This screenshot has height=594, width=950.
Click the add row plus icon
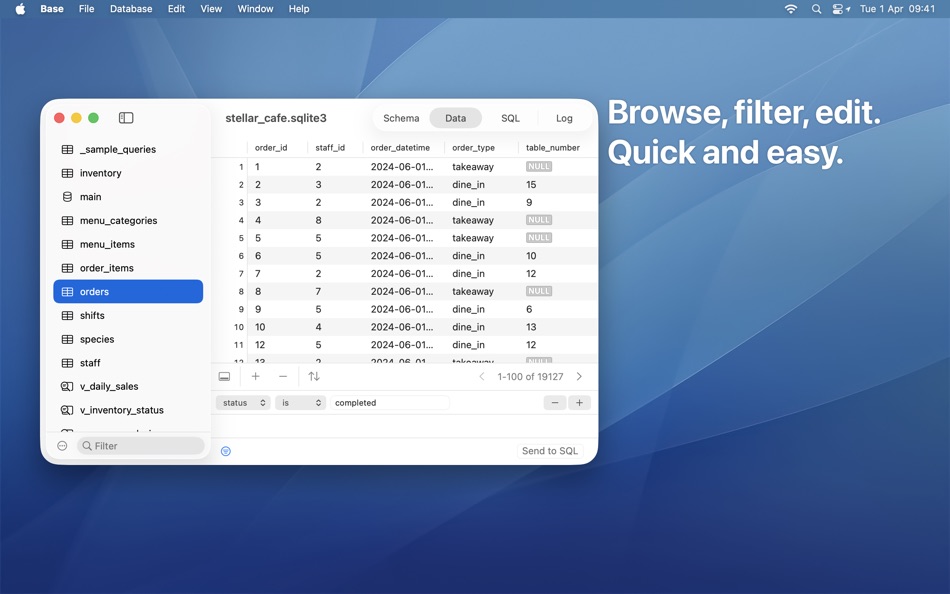(x=255, y=376)
